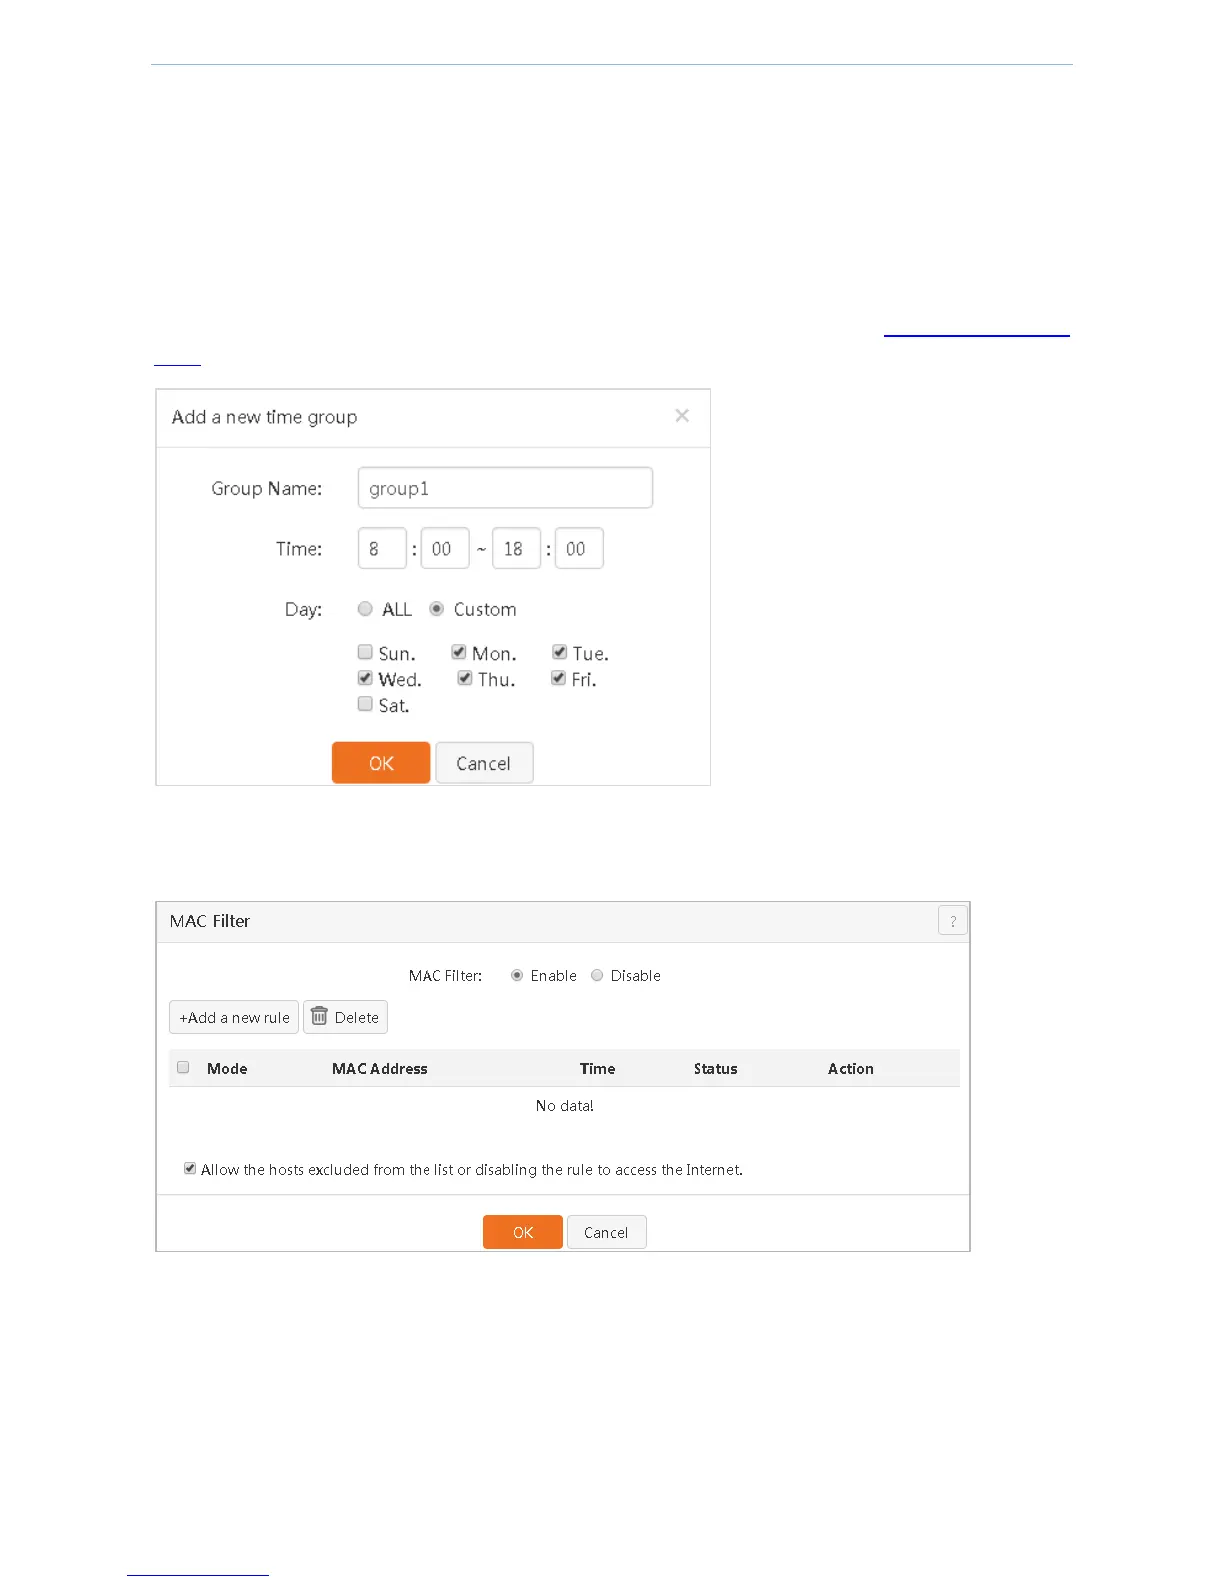Select the ALL day radio button
Viewport: 1224px width, 1584px height.
pyautogui.click(x=365, y=609)
